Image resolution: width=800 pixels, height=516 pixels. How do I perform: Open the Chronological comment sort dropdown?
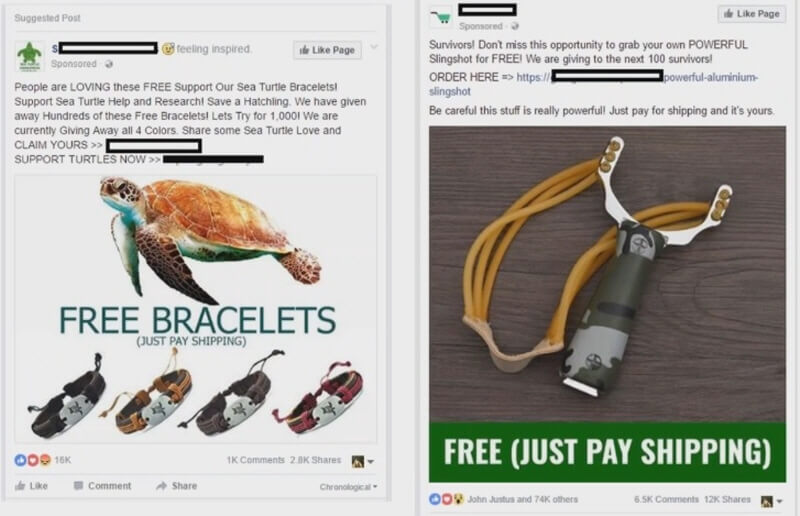pyautogui.click(x=348, y=487)
